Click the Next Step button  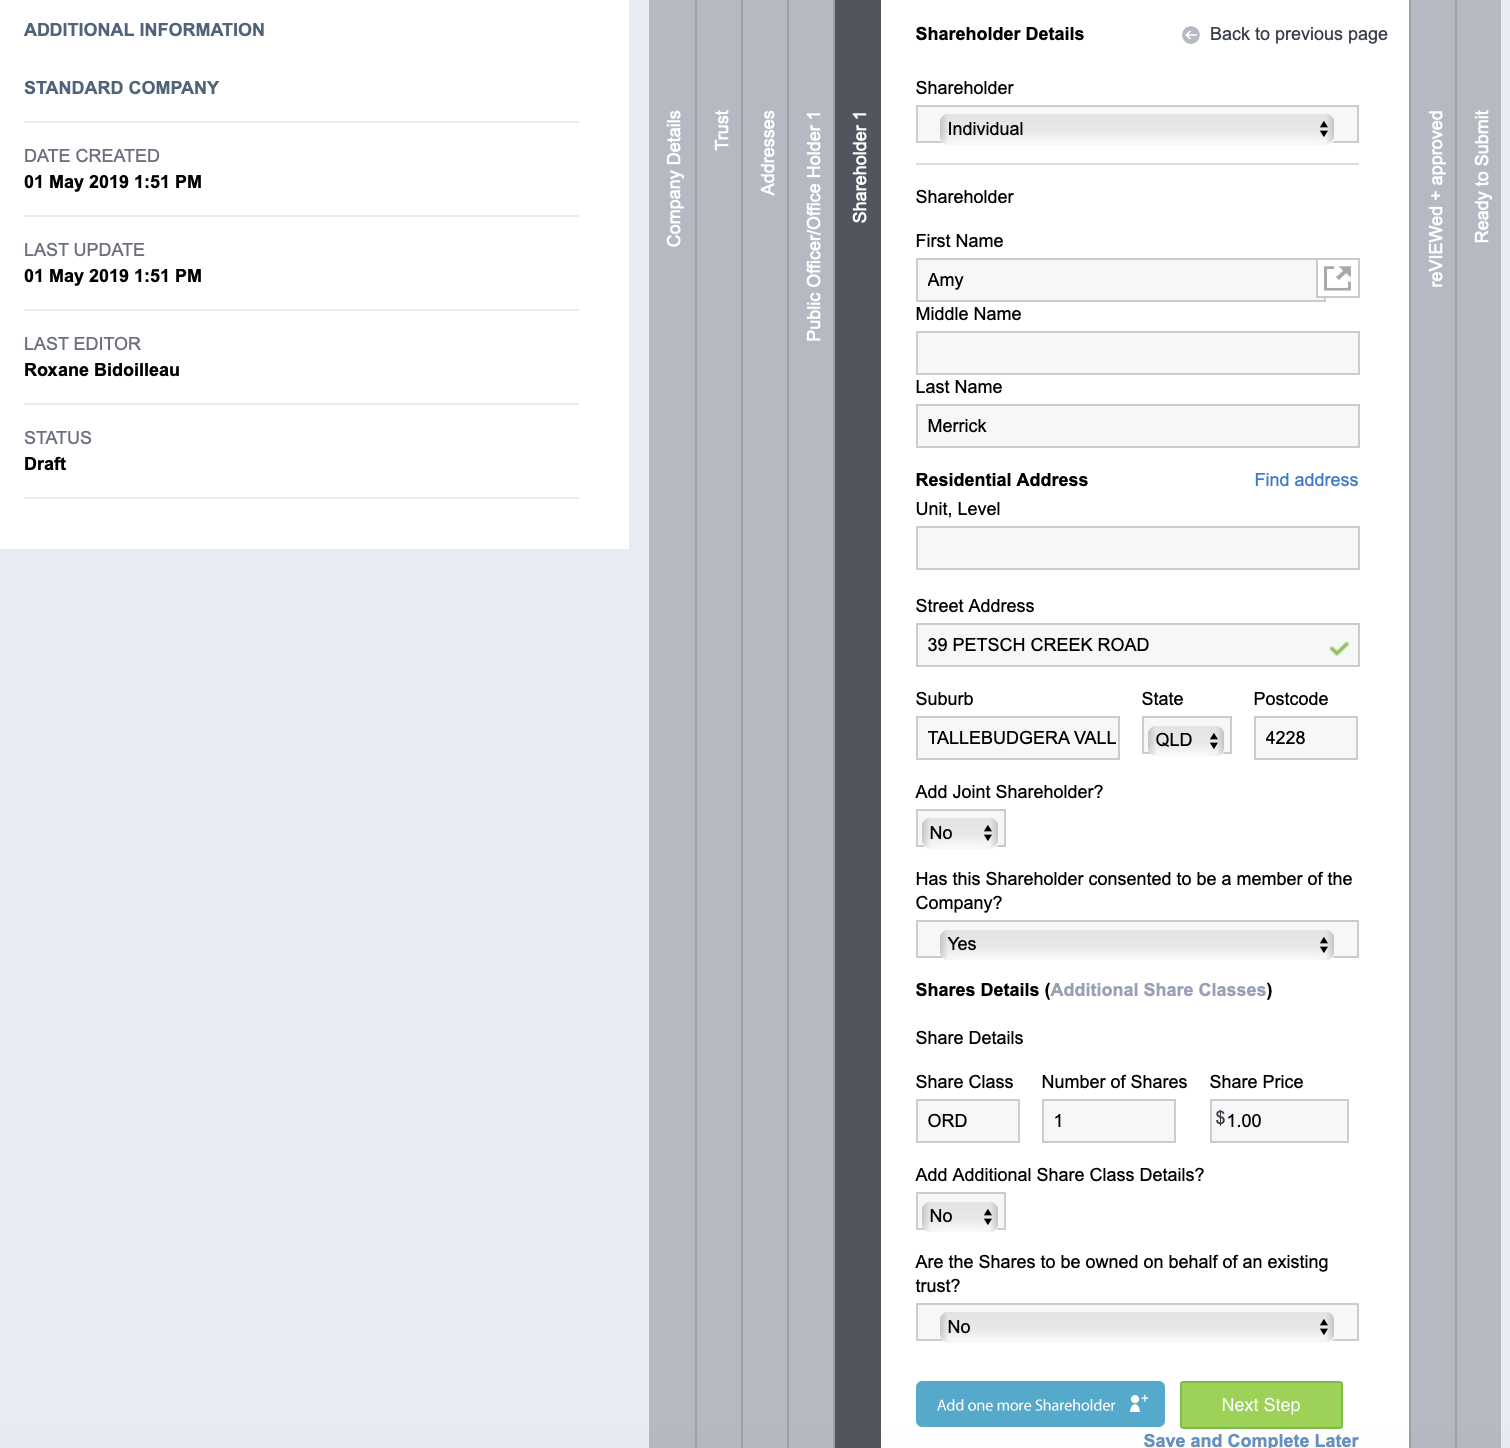1260,1404
